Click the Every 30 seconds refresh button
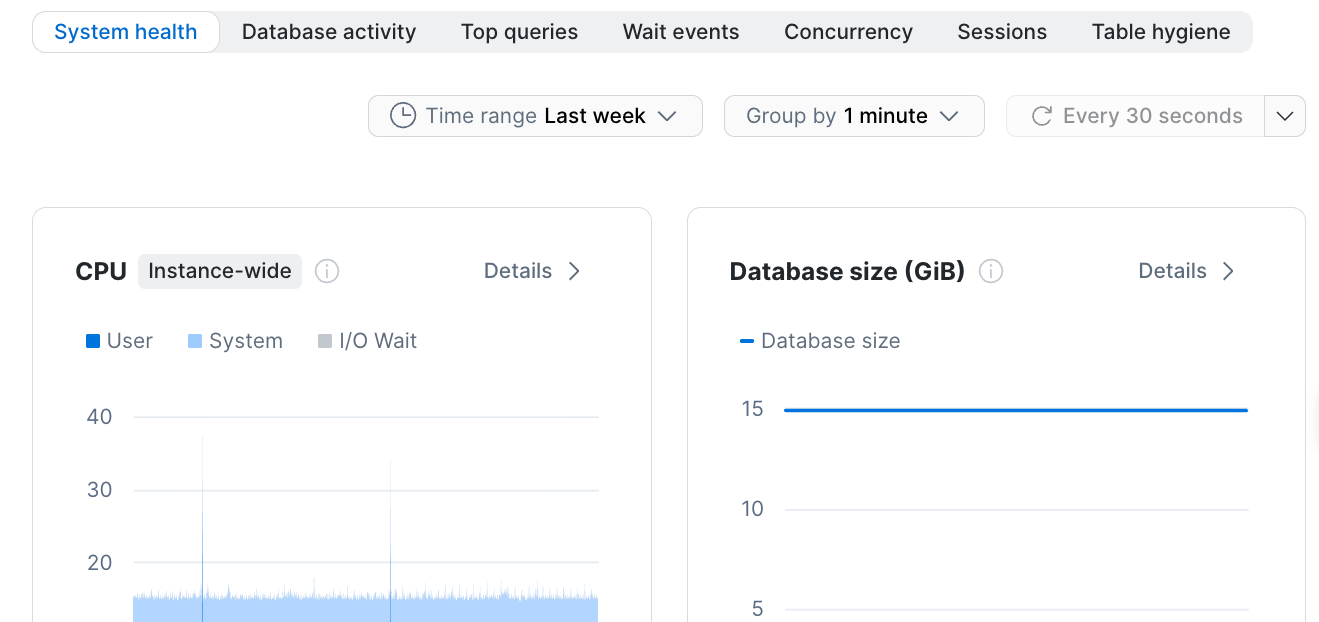1319x622 pixels. tap(1136, 116)
